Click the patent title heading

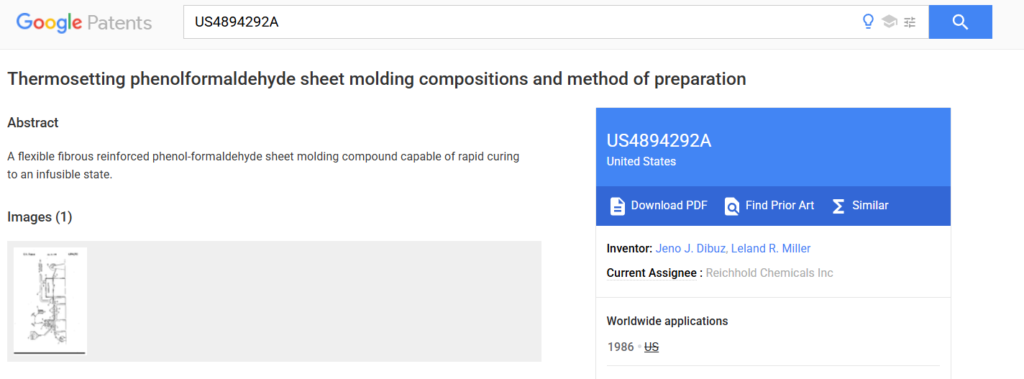tap(376, 79)
